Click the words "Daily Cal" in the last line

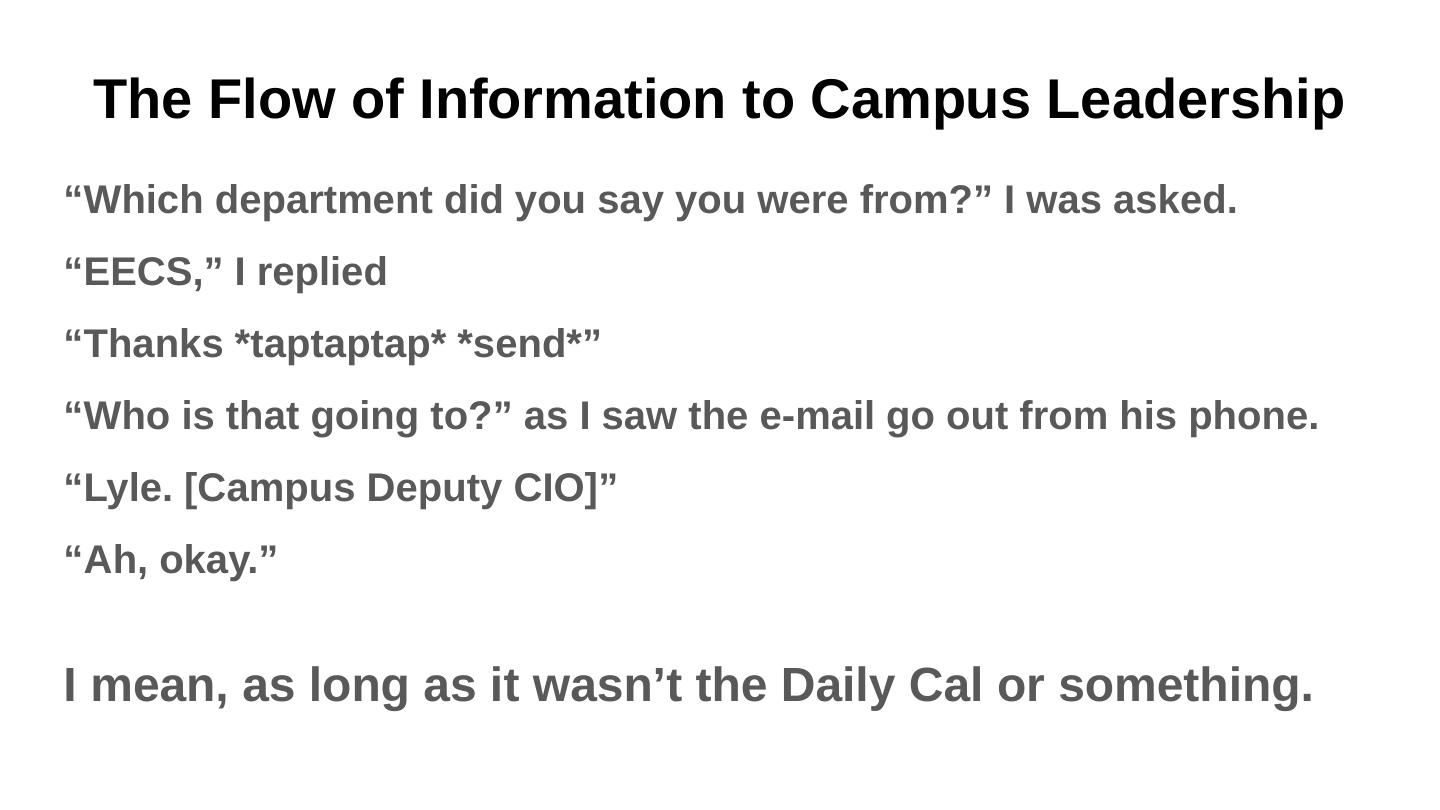[881, 686]
